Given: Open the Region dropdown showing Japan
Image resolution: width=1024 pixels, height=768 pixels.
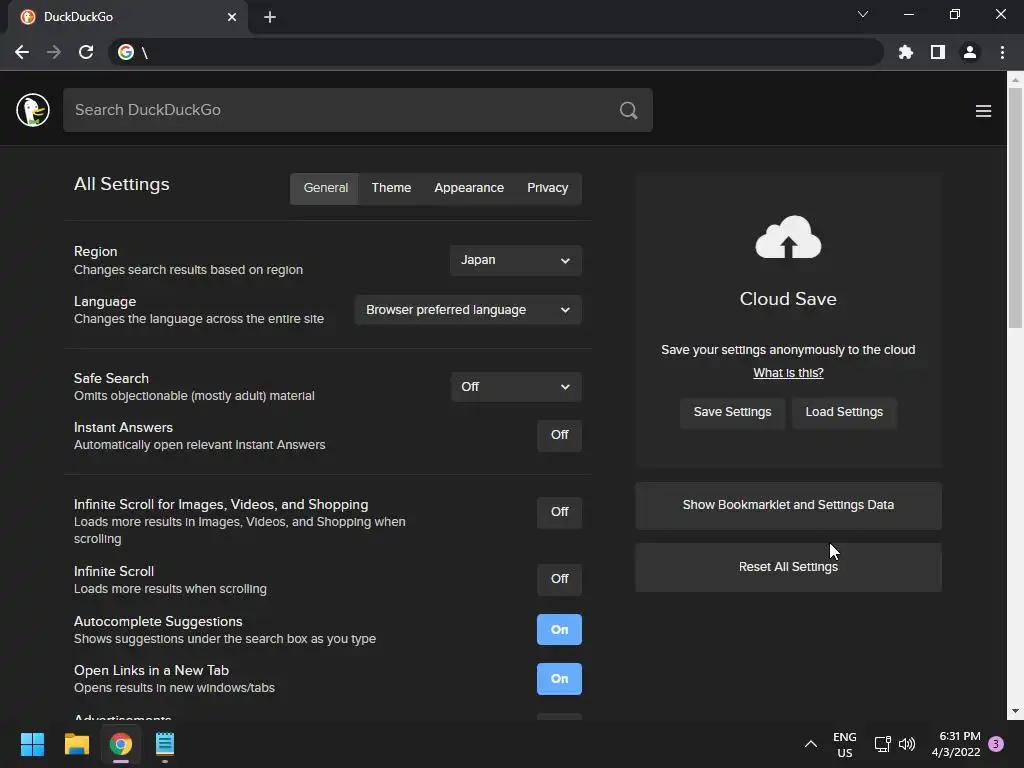Looking at the screenshot, I should 515,260.
